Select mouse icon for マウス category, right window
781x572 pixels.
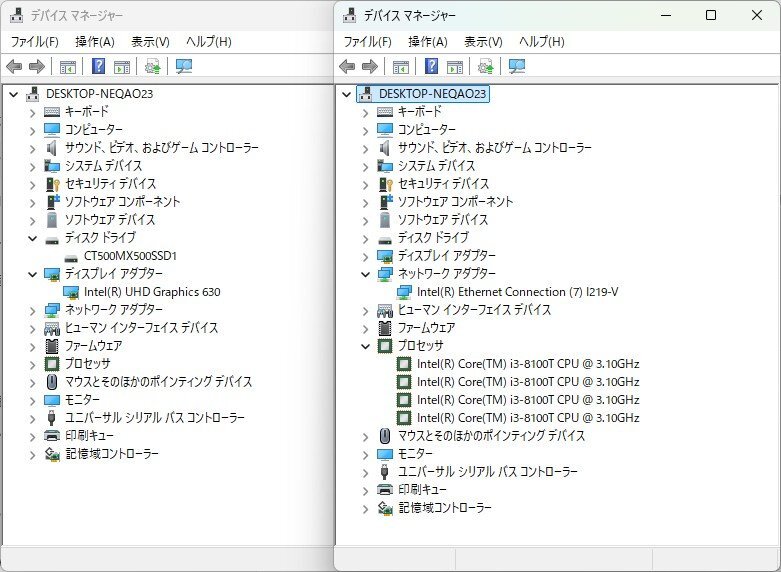[x=385, y=436]
